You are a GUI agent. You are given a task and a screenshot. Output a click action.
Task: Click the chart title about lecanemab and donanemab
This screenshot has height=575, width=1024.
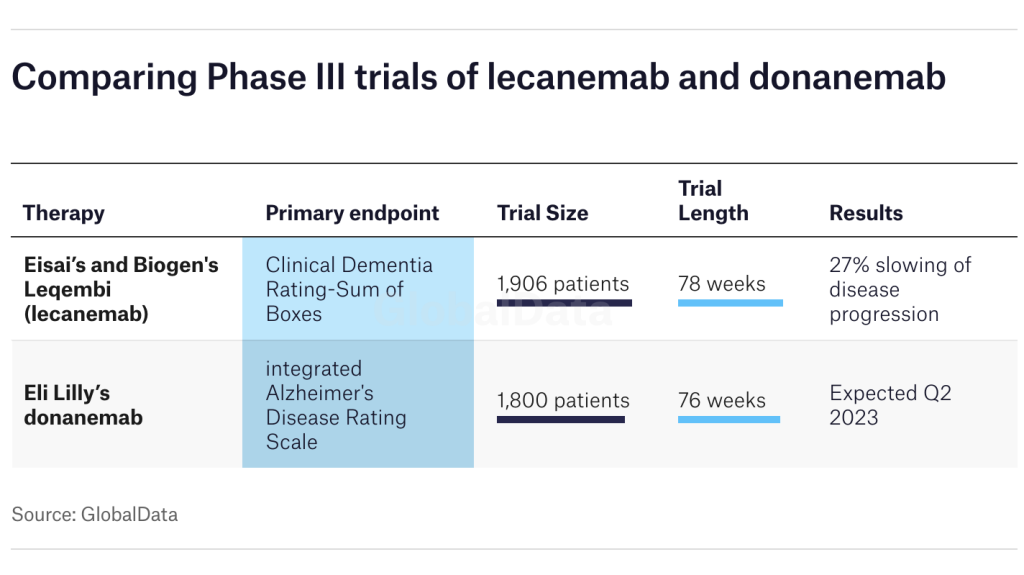(478, 77)
